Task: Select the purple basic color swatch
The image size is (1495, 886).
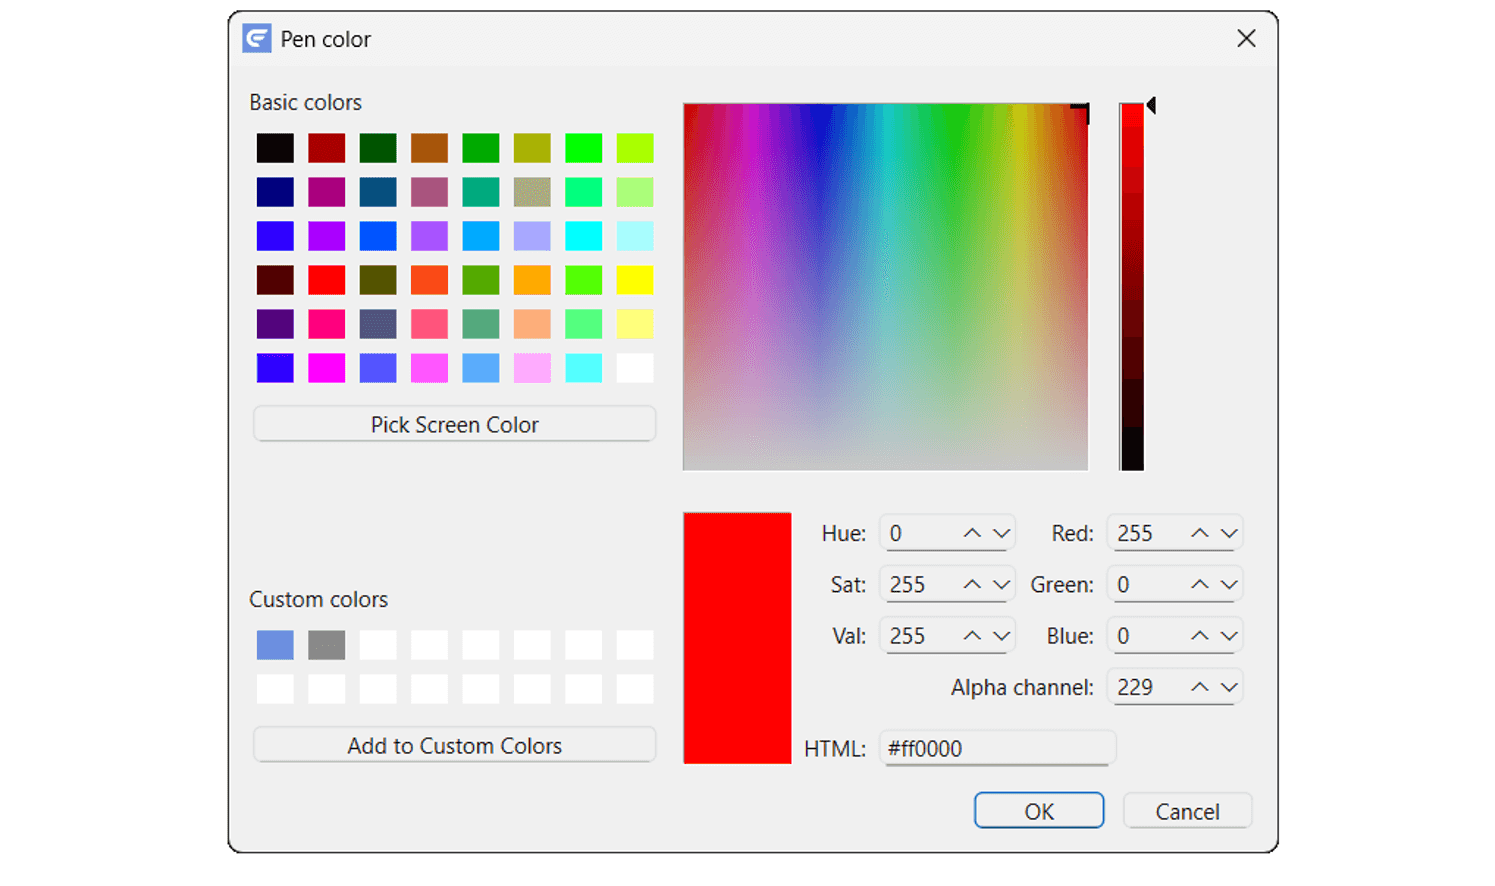Action: [x=326, y=236]
